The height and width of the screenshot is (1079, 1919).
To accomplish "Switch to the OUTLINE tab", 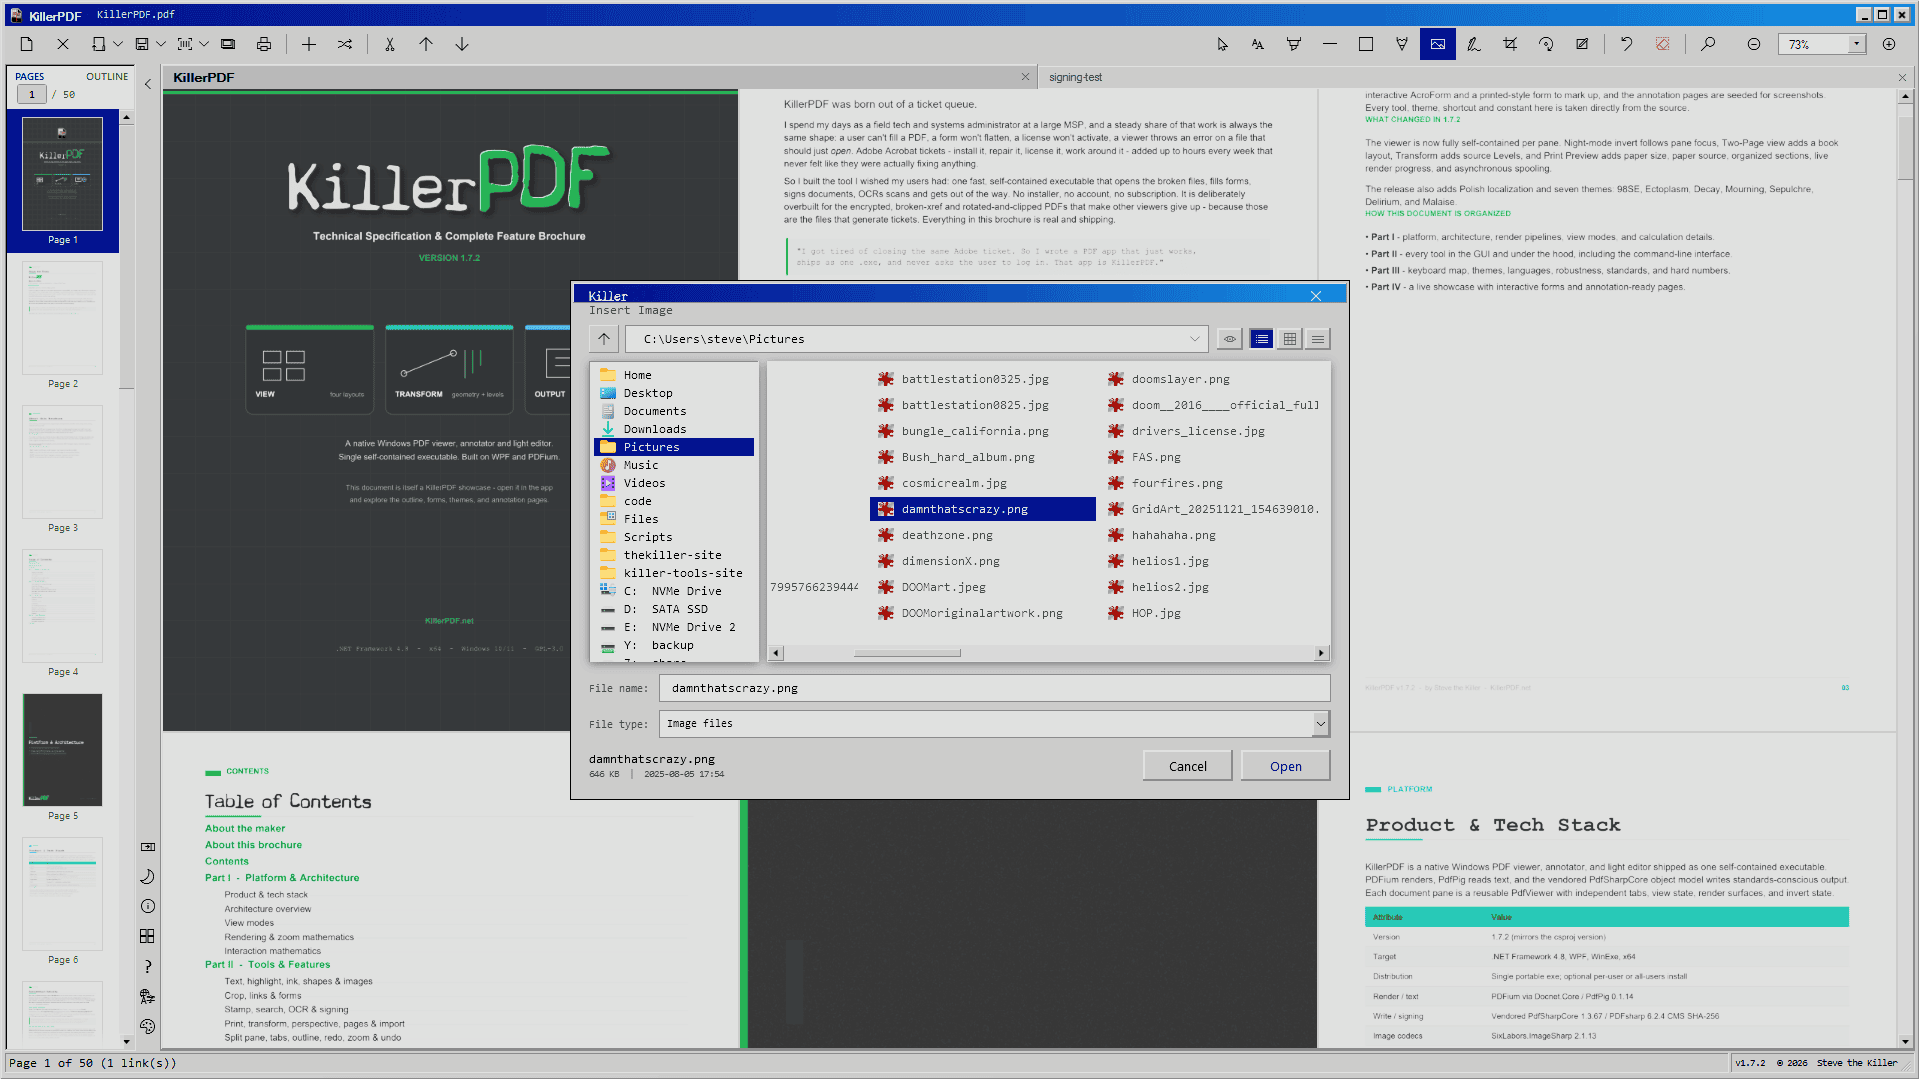I will click(107, 77).
